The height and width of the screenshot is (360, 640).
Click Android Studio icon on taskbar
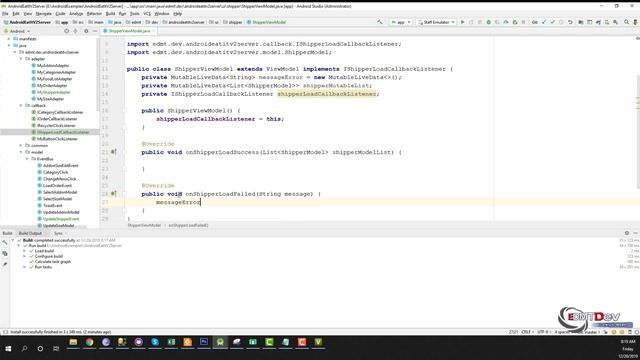point(220,342)
